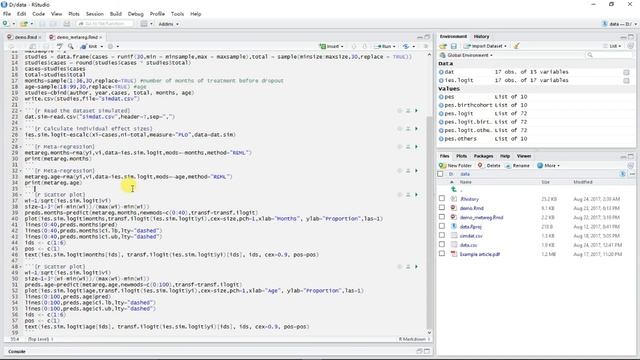Click the Go to file/function input field

(105, 24)
